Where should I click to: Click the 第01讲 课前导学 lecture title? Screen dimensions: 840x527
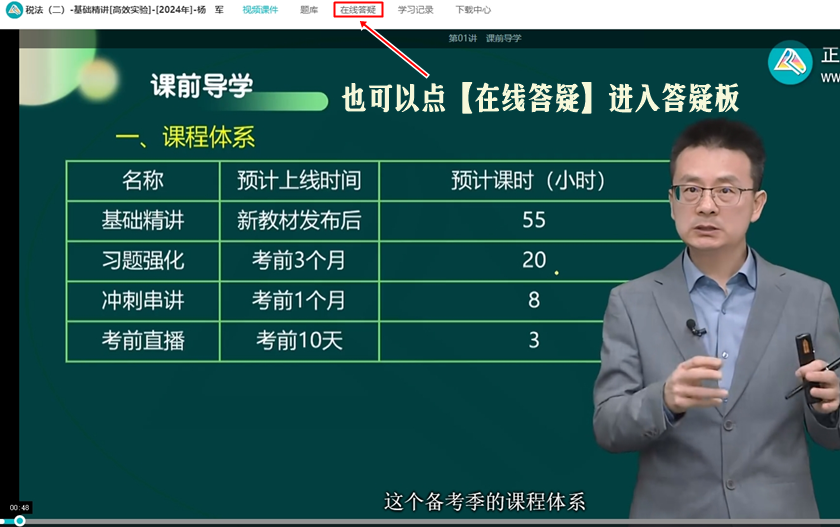tap(485, 38)
